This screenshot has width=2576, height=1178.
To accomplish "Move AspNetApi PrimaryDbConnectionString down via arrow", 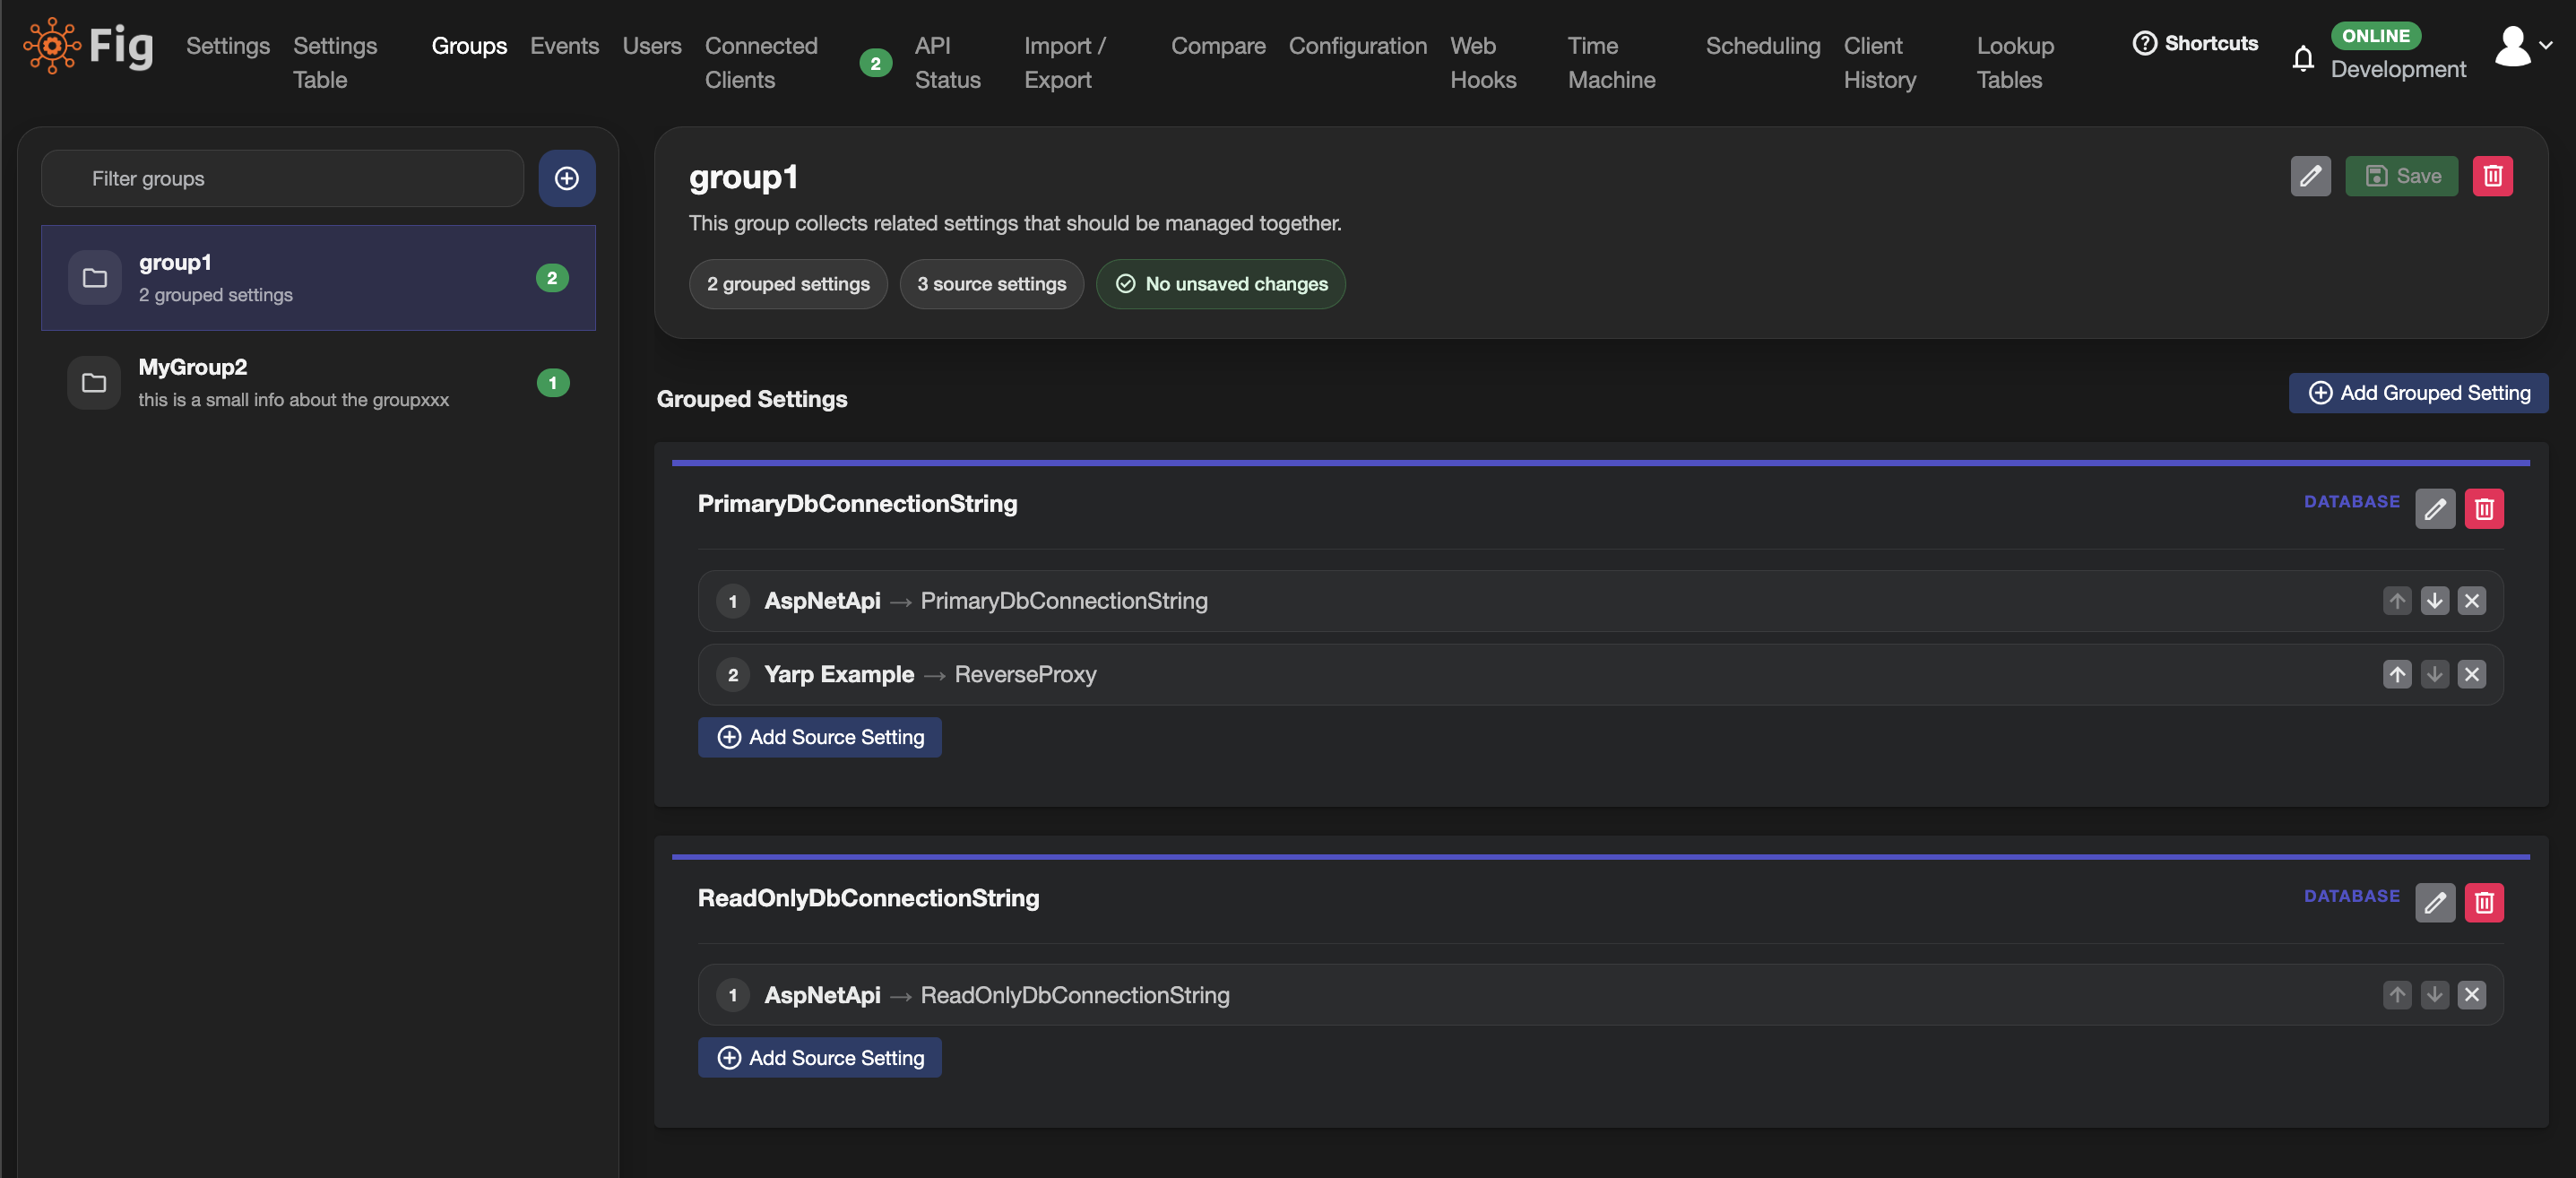I will pyautogui.click(x=2435, y=601).
